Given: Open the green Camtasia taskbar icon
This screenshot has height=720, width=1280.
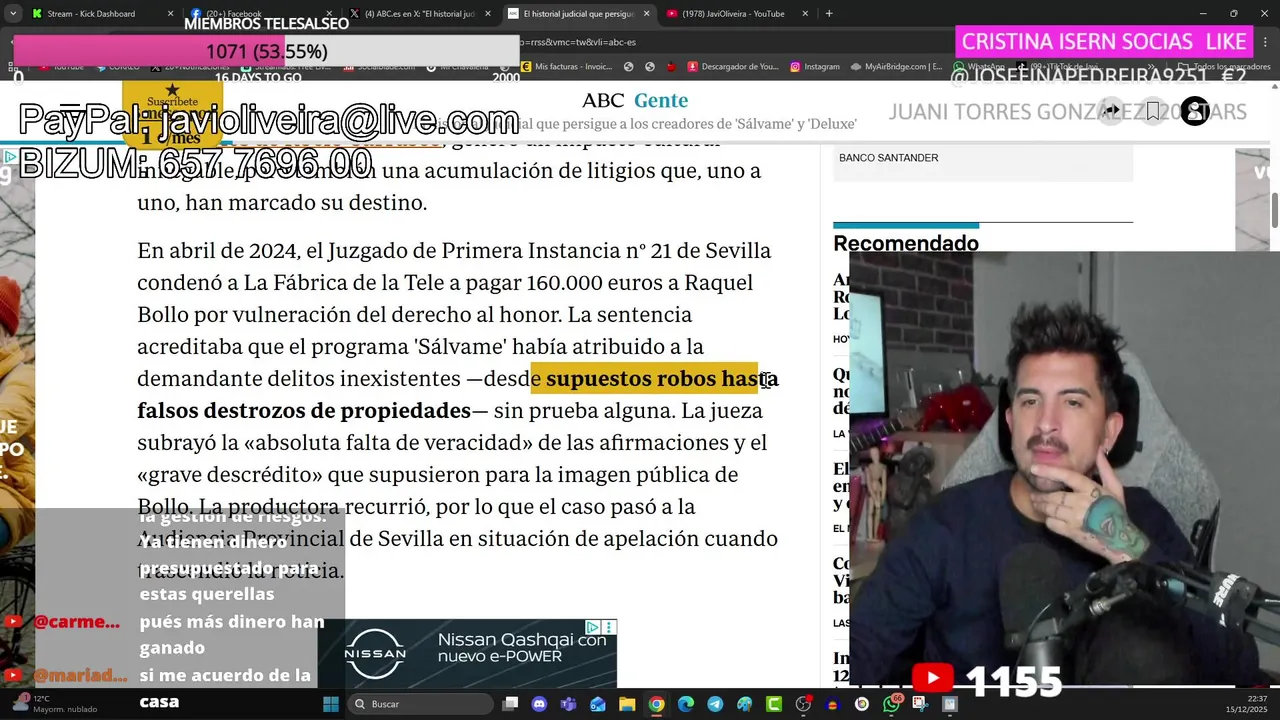Looking at the screenshot, I should (774, 704).
